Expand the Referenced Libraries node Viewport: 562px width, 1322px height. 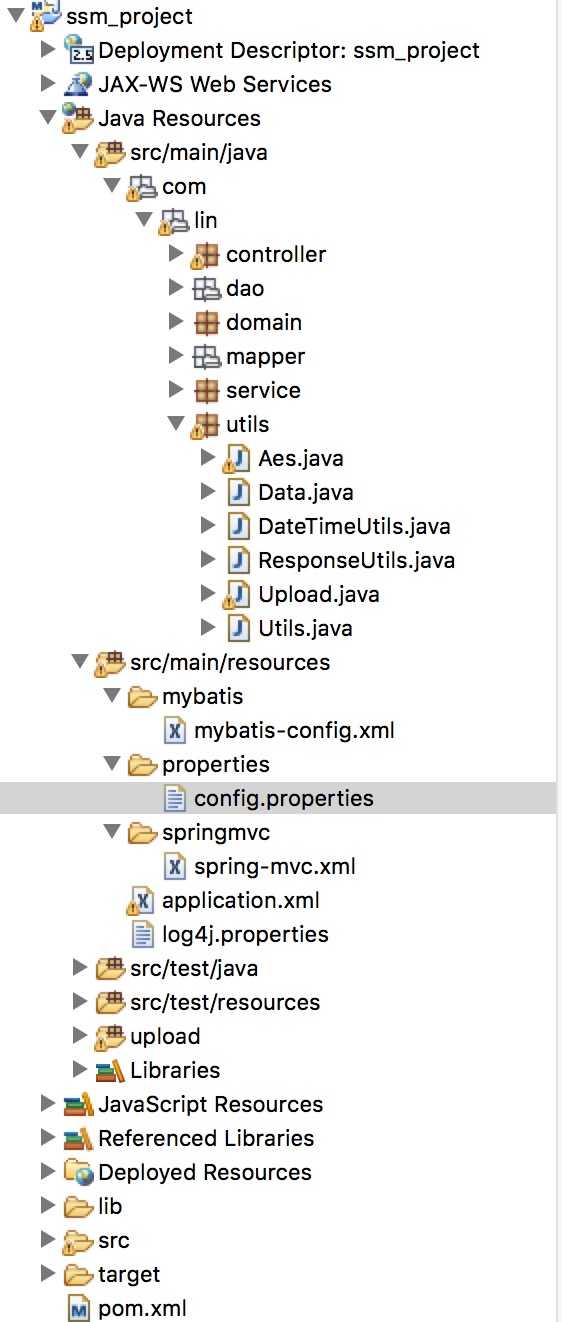47,1138
